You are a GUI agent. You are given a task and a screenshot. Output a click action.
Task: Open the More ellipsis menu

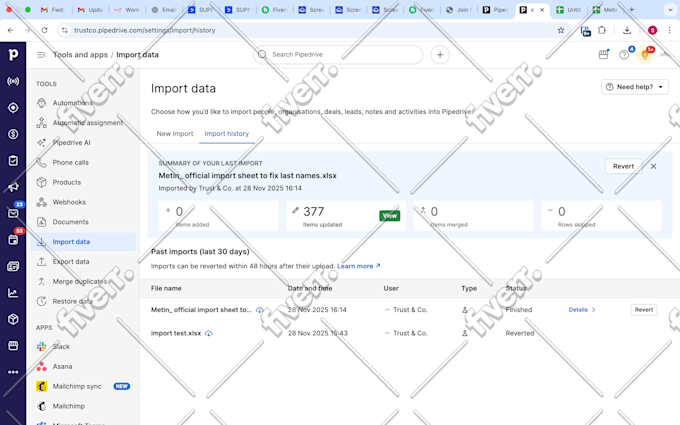click(13, 372)
